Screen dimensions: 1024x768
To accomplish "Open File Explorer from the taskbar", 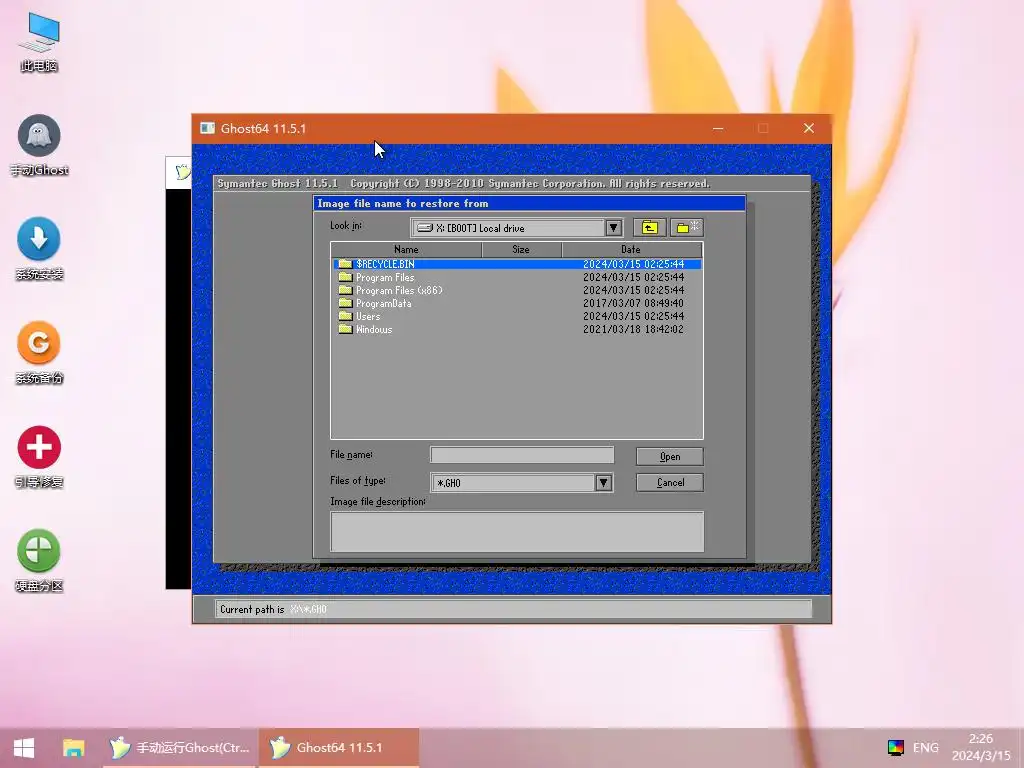I will [73, 748].
